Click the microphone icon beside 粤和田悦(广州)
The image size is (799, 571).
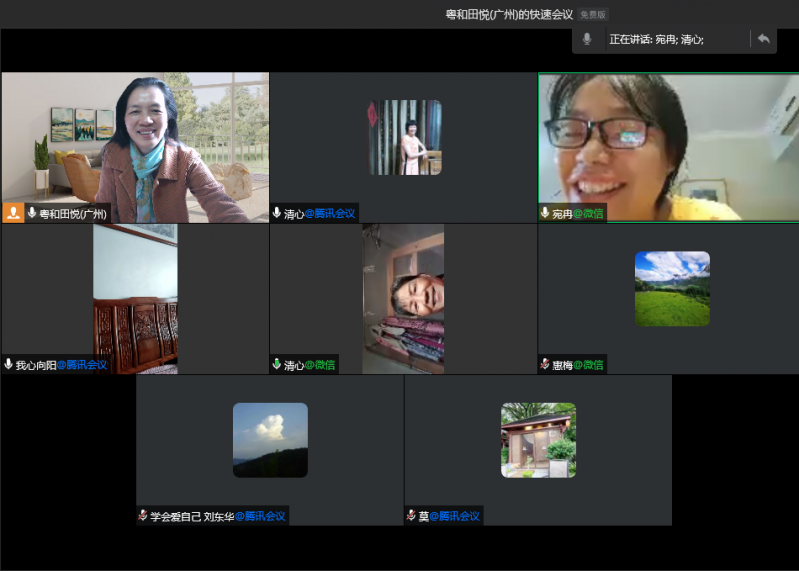pyautogui.click(x=32, y=213)
